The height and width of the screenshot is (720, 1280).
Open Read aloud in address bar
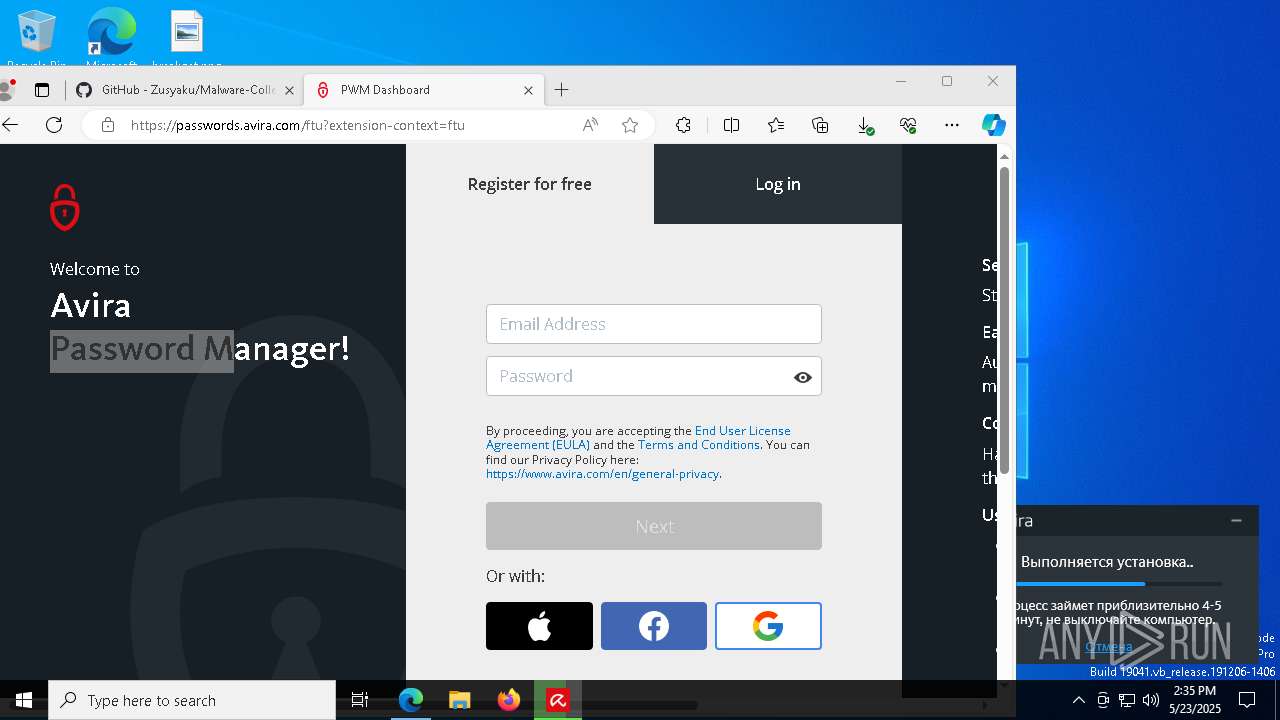coord(590,125)
